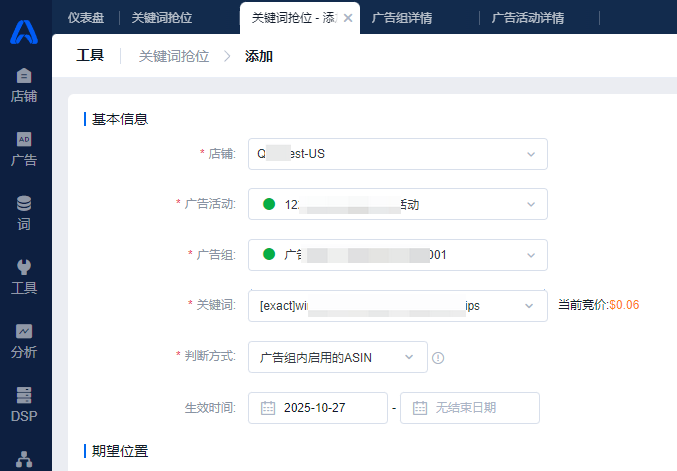Switch to the 仪表盘 tab
Image resolution: width=677 pixels, height=471 pixels.
pyautogui.click(x=87, y=17)
